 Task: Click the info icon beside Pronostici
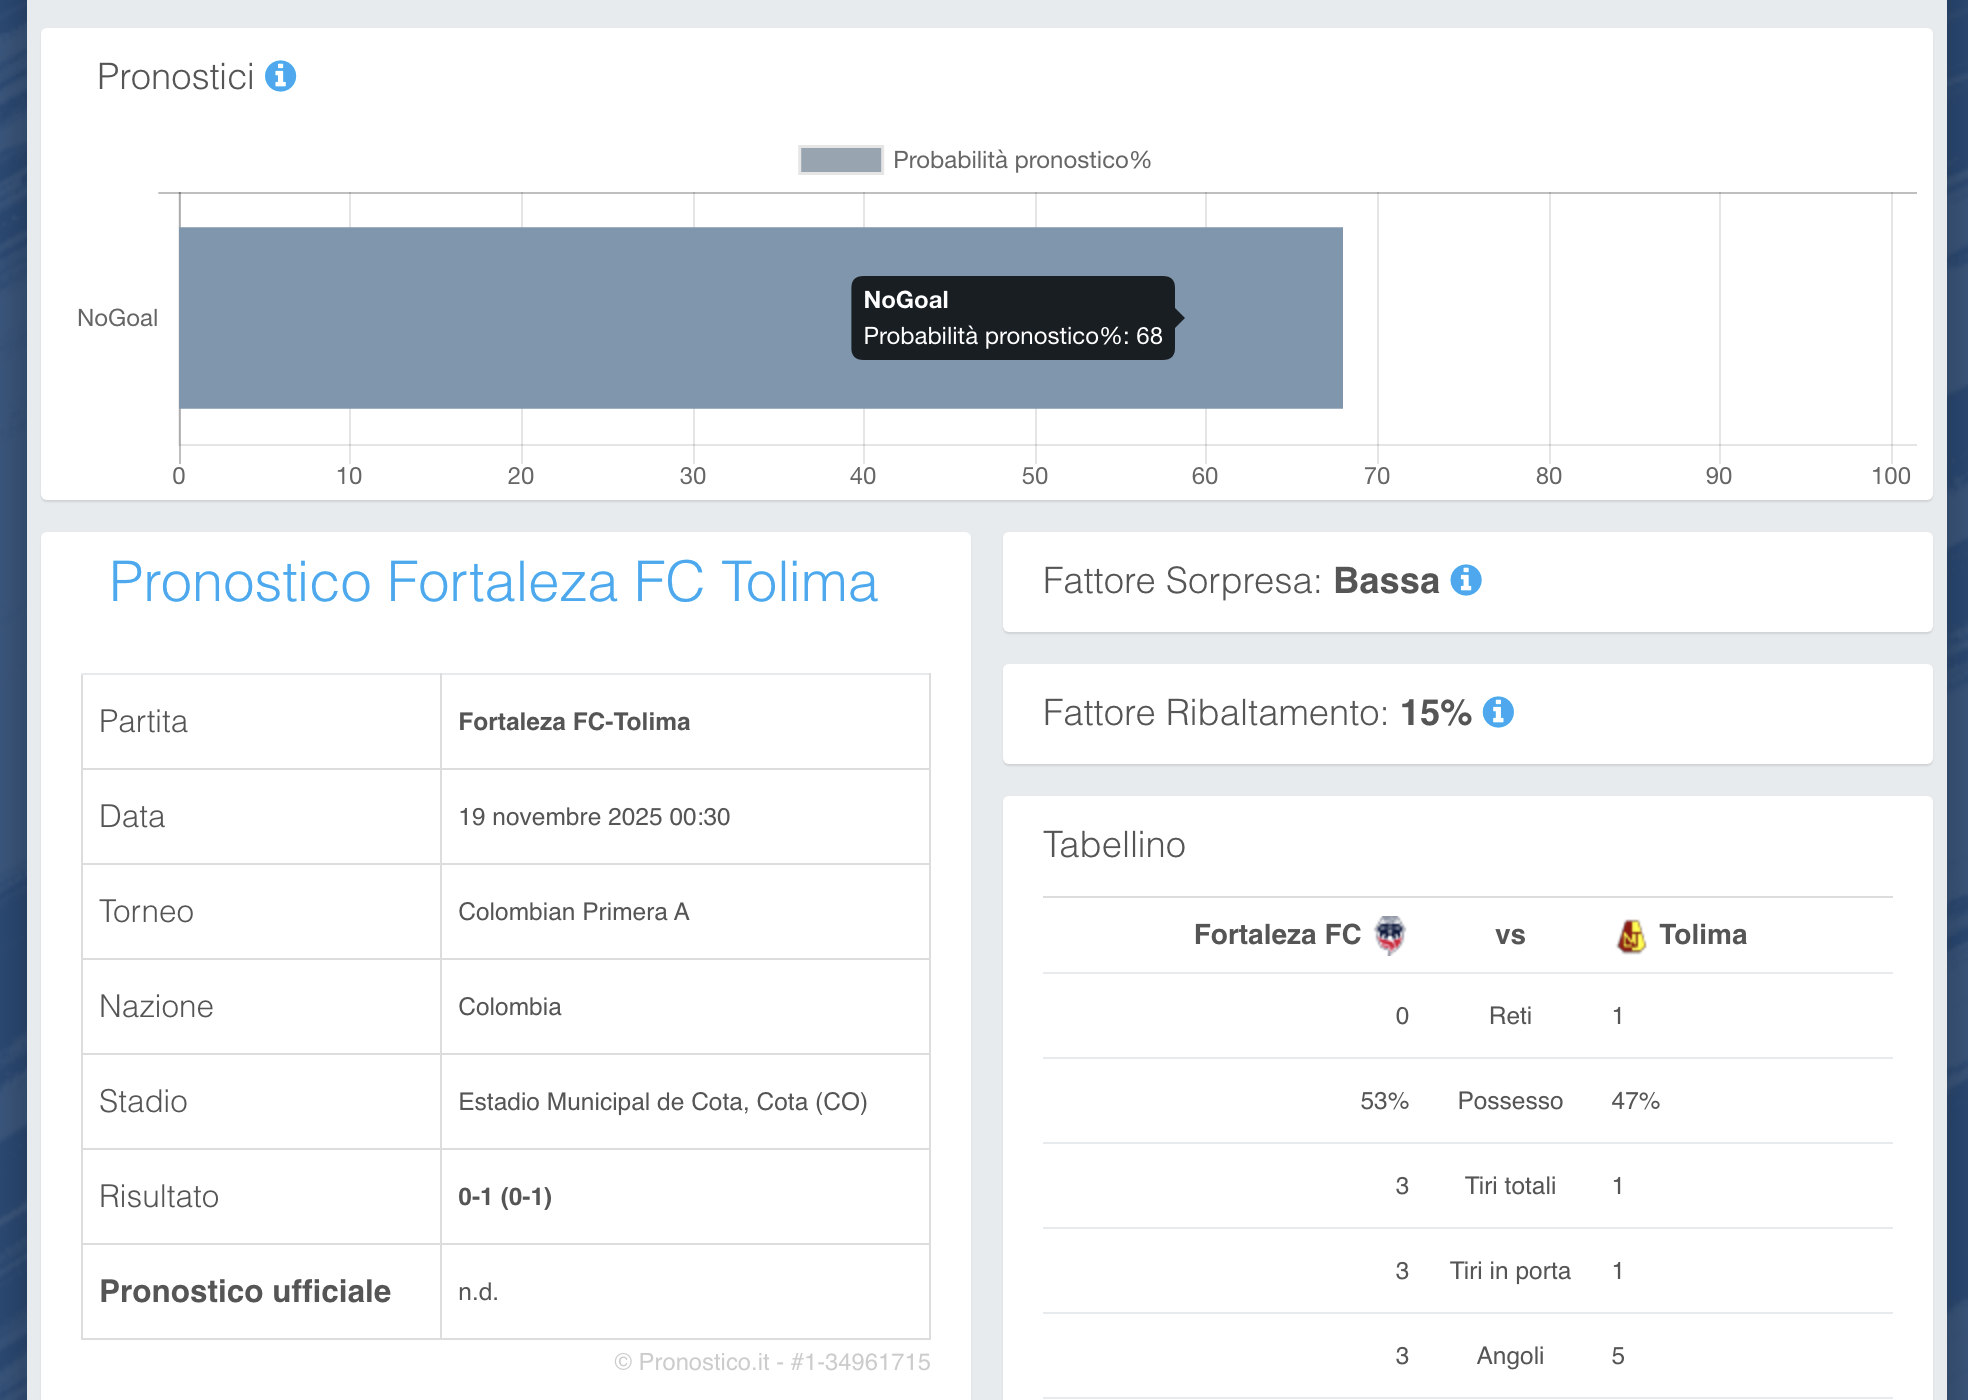click(x=280, y=76)
